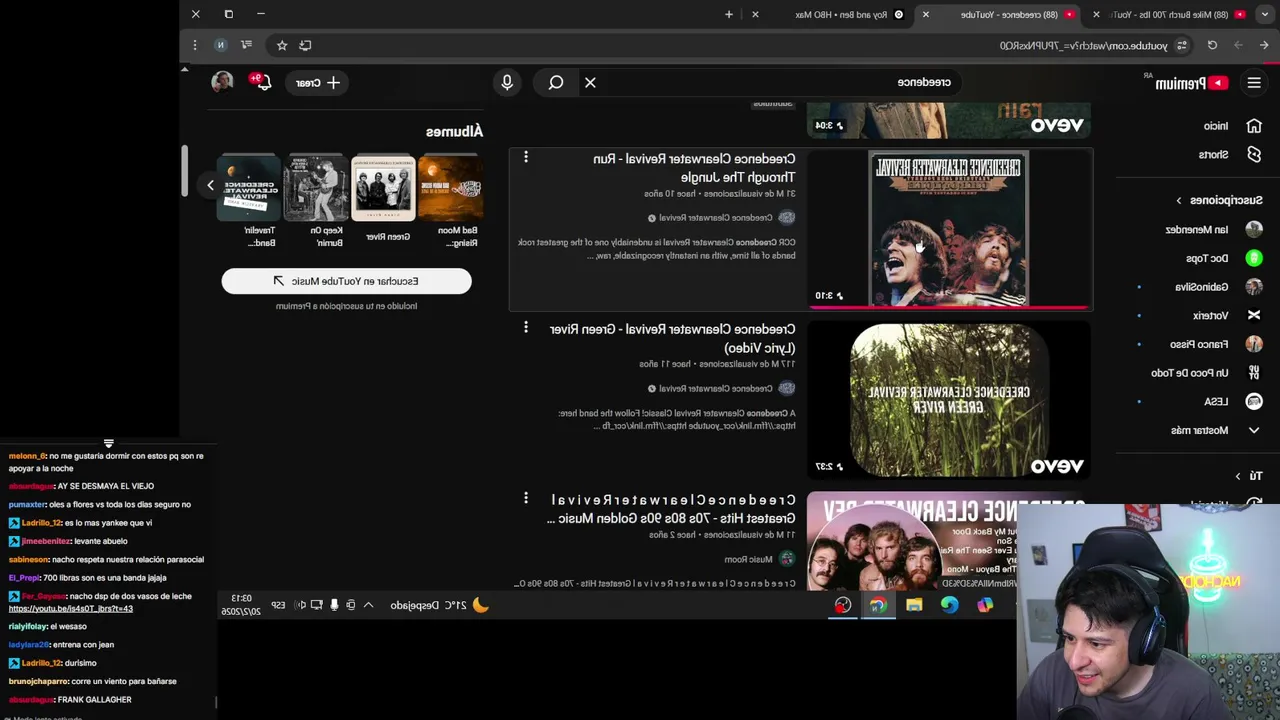Click the search magnifying glass button
Screen dimensions: 1280x720
tap(556, 83)
